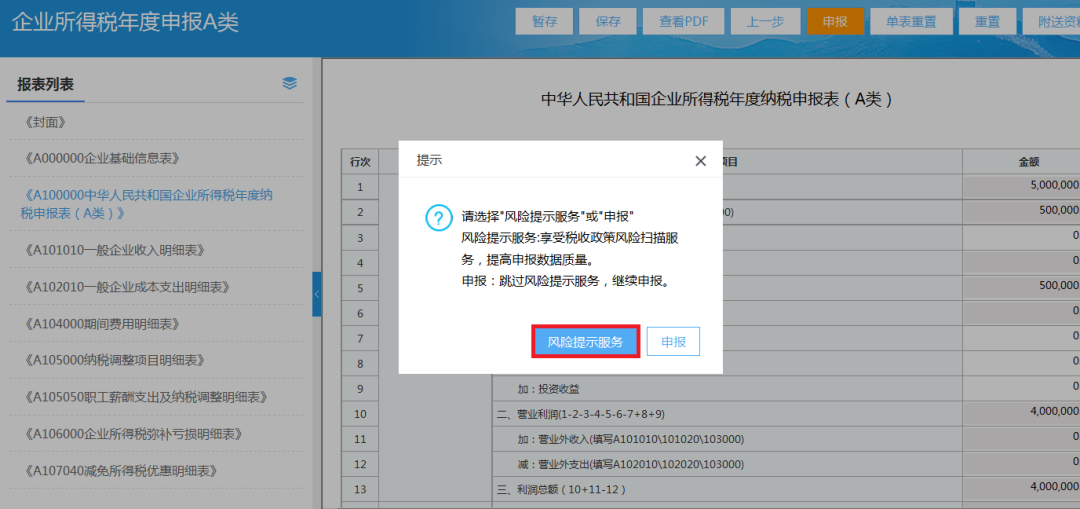Screen dimensions: 1080x509
Task: Click the 附送资料 button in the top toolbar
Action: [1051, 21]
